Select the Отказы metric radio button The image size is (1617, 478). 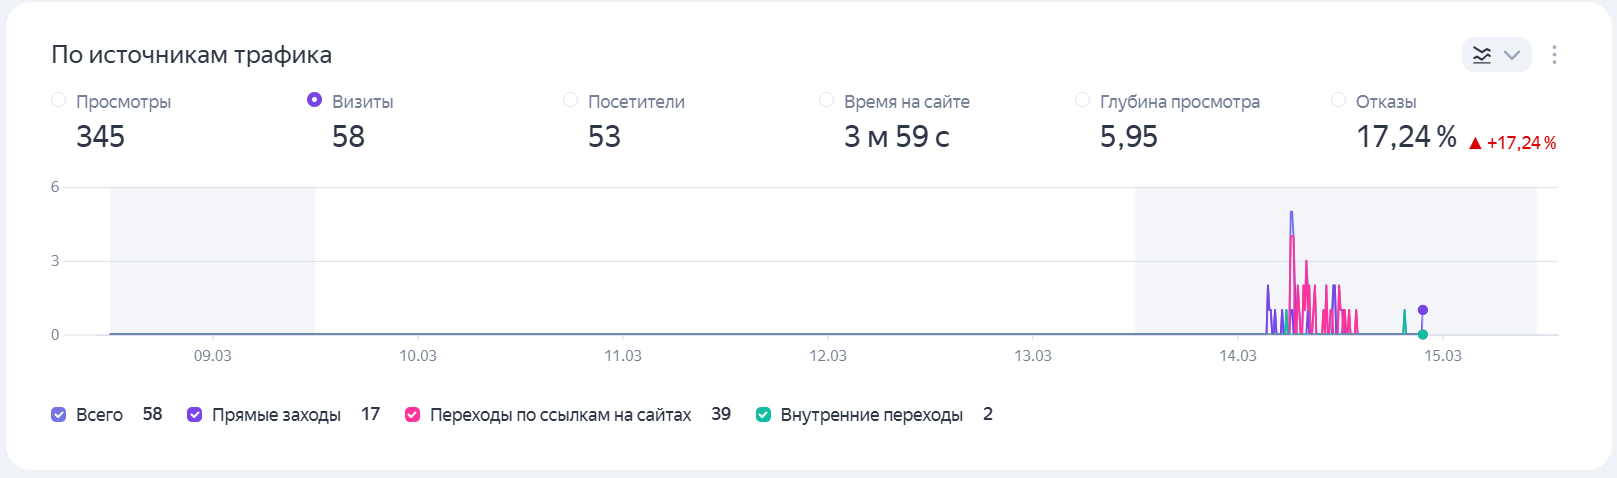point(1339,100)
